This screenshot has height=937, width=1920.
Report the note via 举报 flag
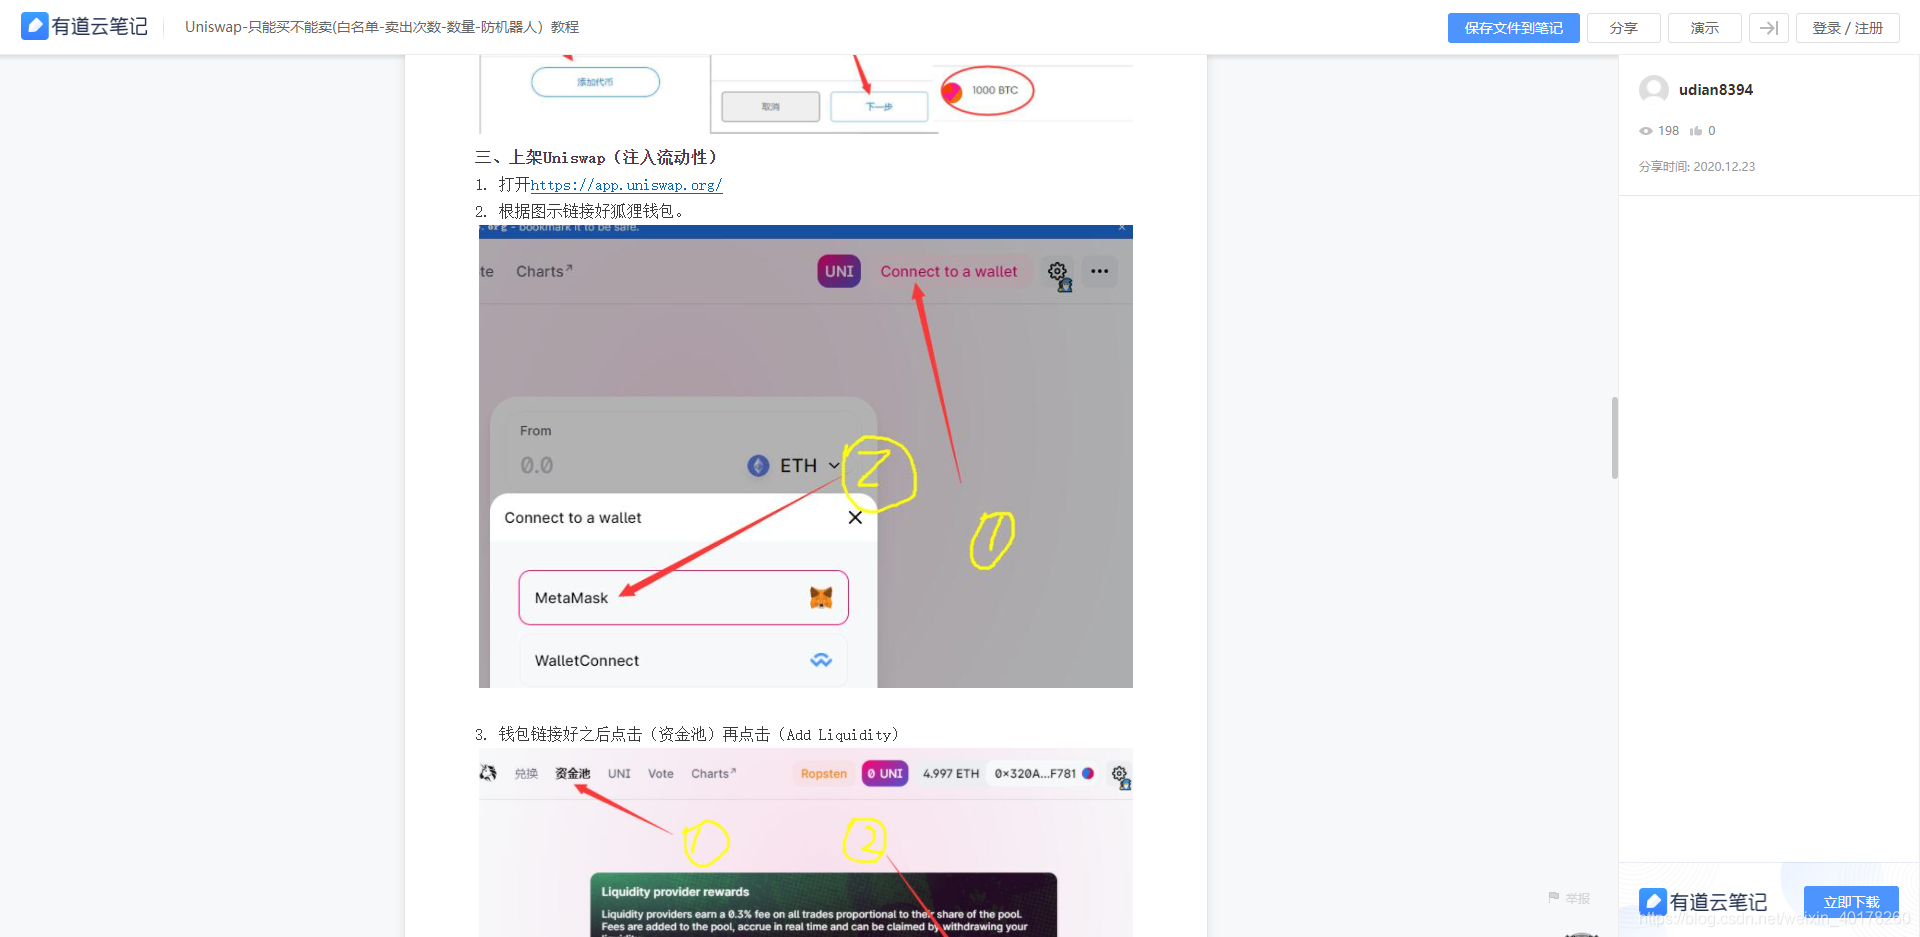coord(1568,898)
